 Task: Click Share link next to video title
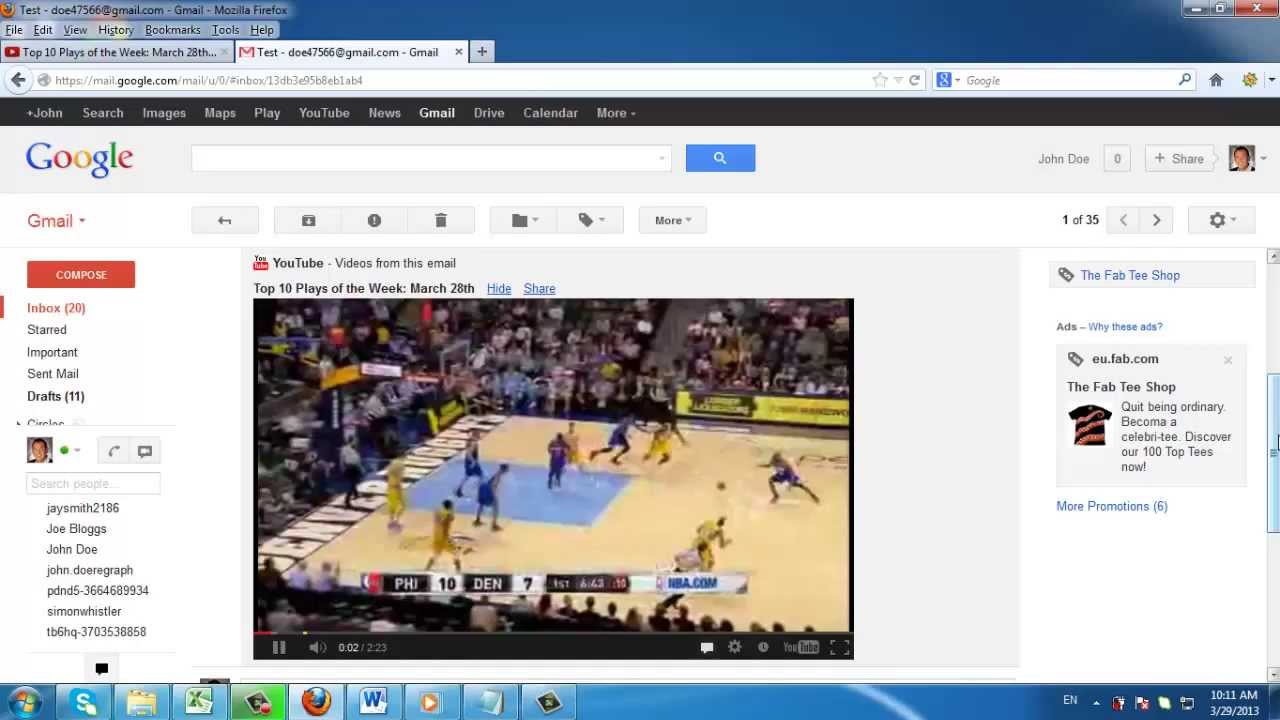pyautogui.click(x=539, y=288)
